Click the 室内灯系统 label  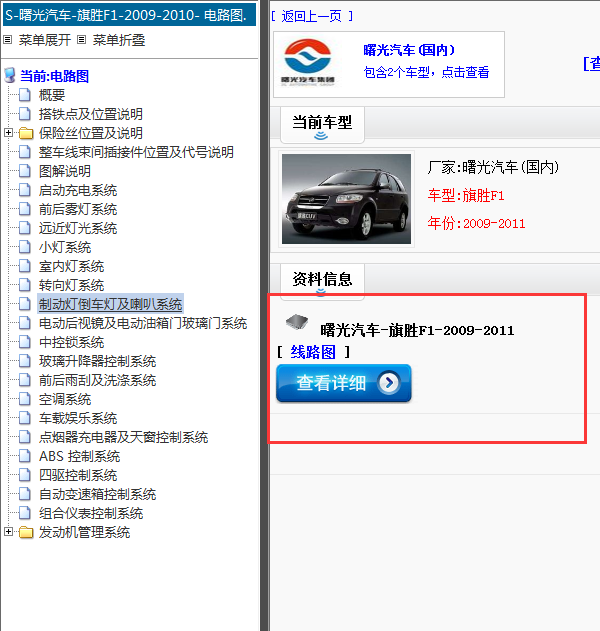tap(71, 266)
